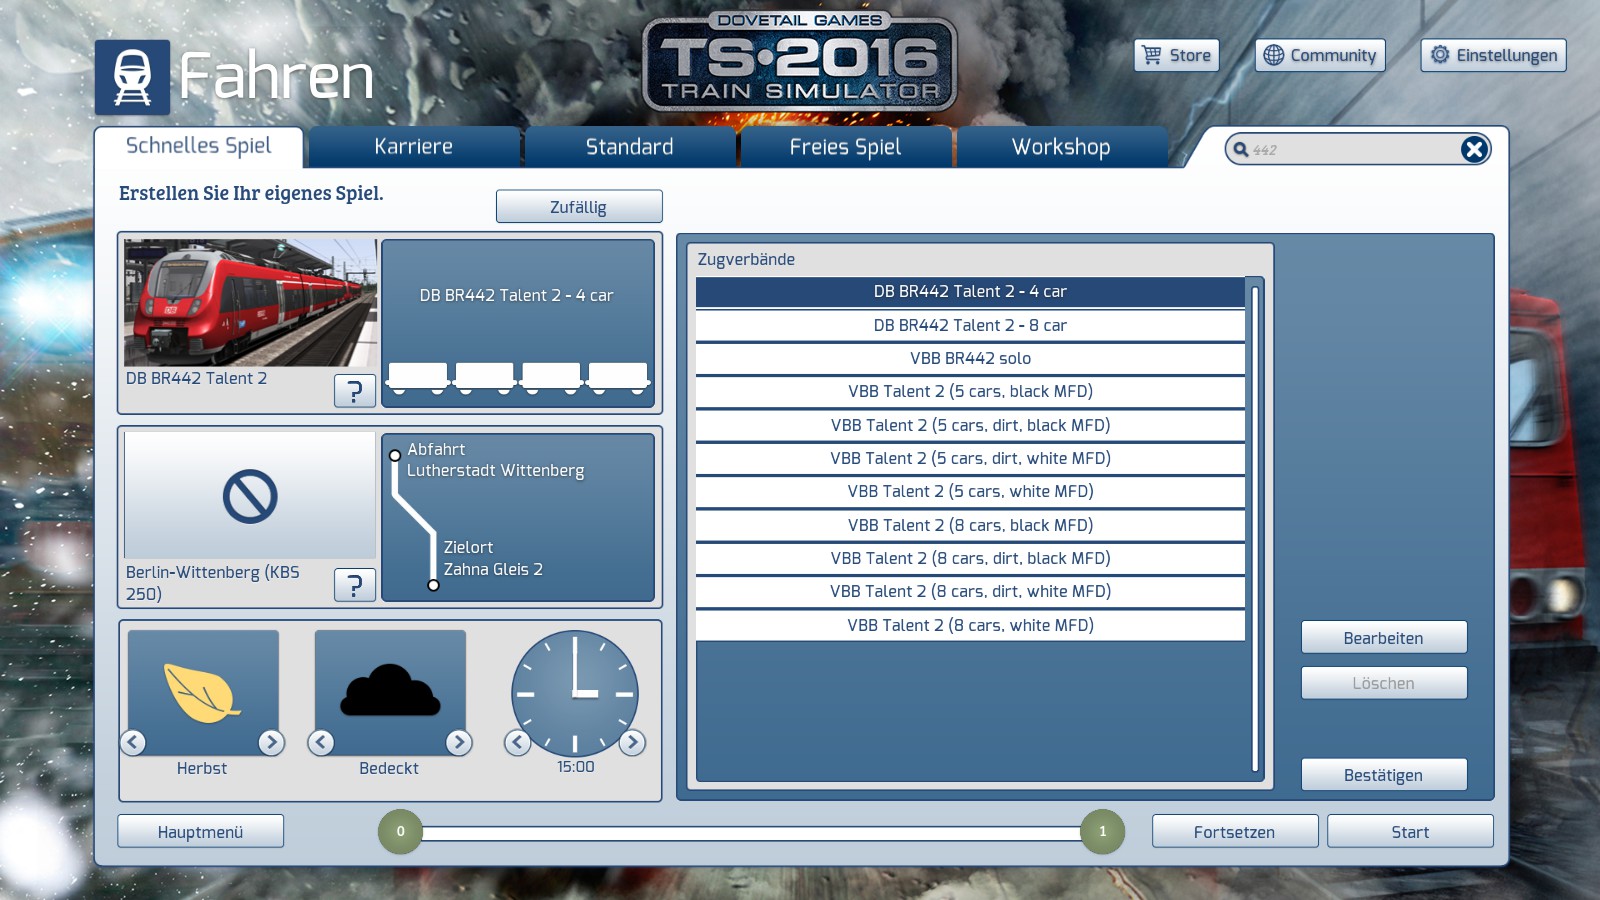Click the magnifier search icon

pos(1241,150)
